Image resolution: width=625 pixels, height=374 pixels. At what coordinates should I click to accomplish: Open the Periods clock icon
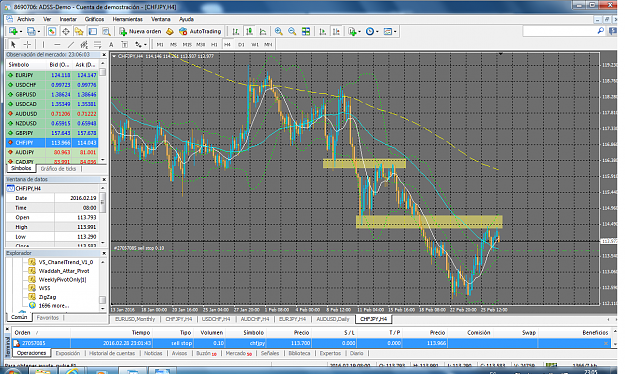coord(370,31)
